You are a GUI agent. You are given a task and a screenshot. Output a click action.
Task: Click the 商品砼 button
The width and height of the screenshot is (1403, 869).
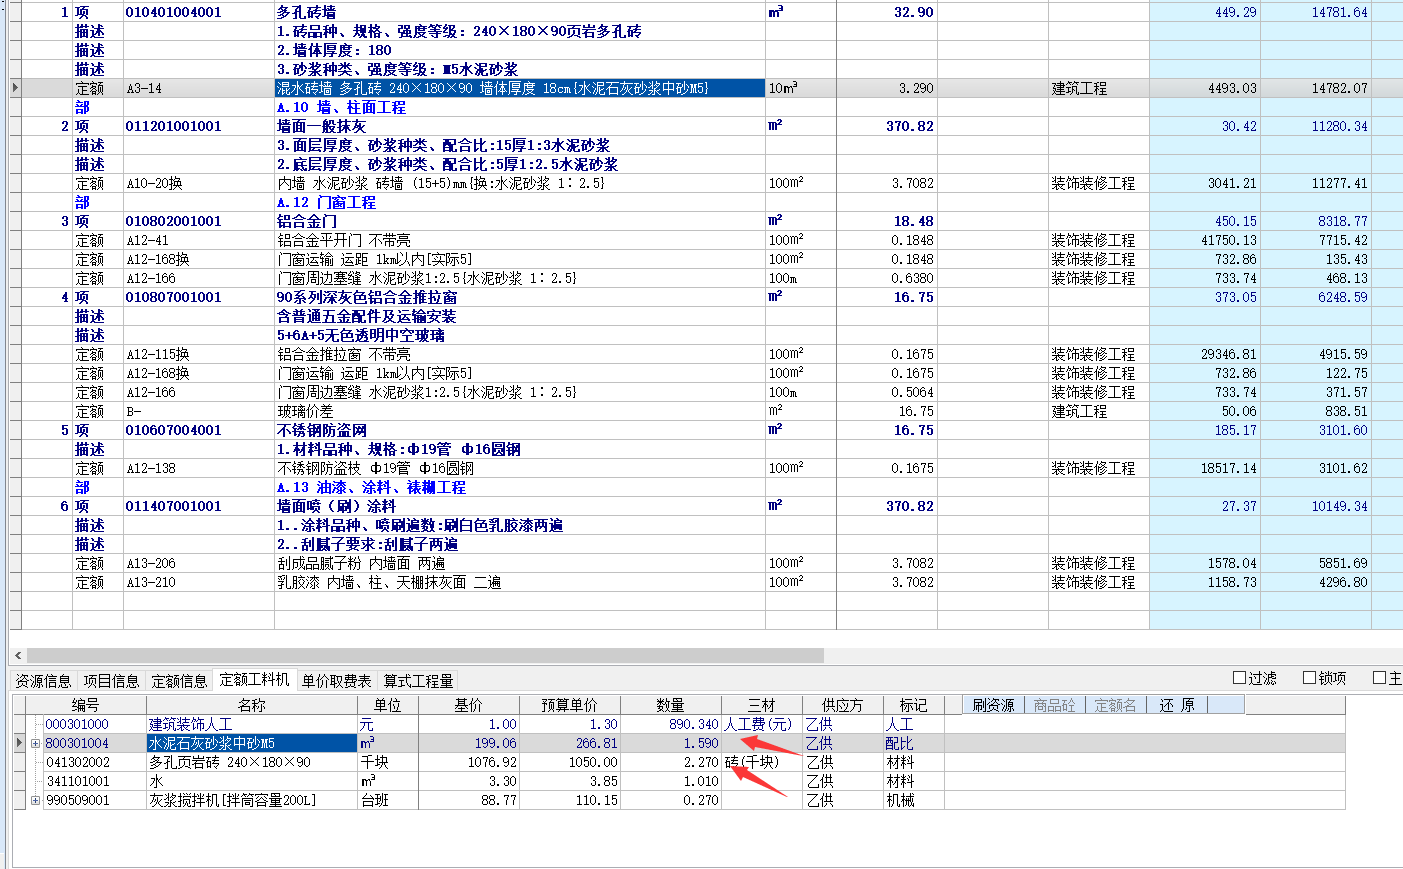pyautogui.click(x=1054, y=705)
